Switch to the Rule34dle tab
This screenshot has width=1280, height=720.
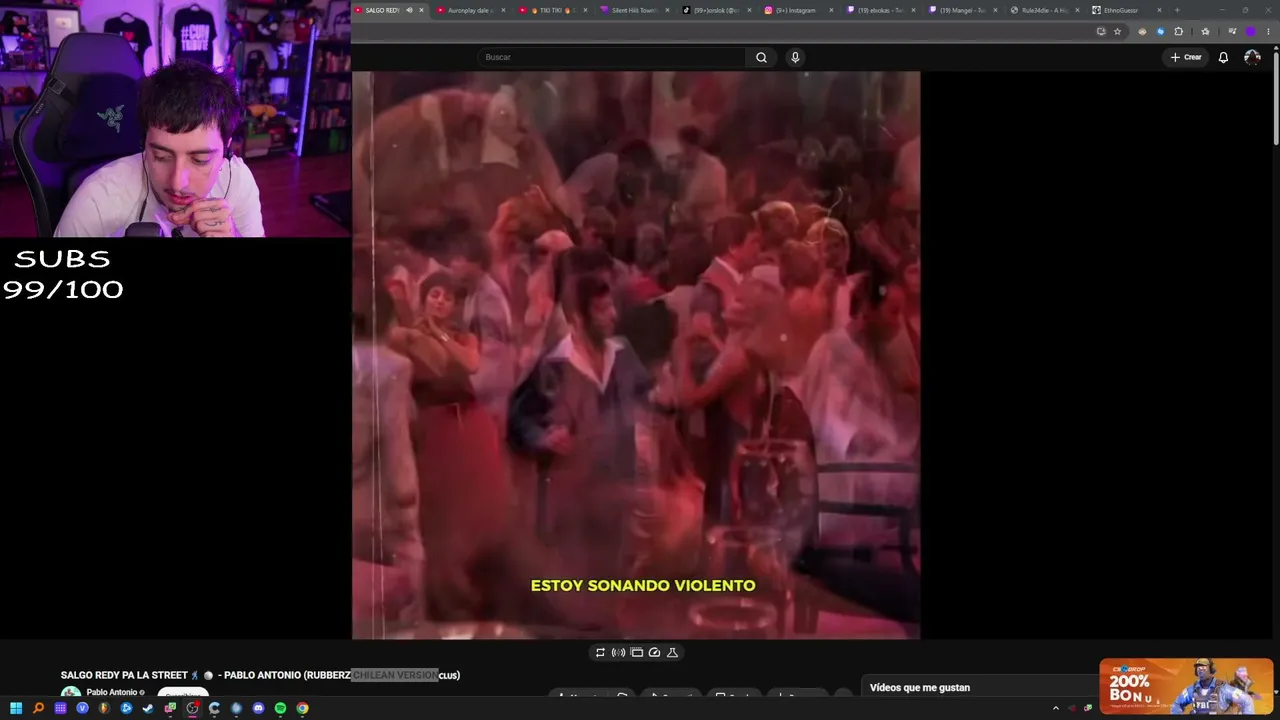point(1044,10)
